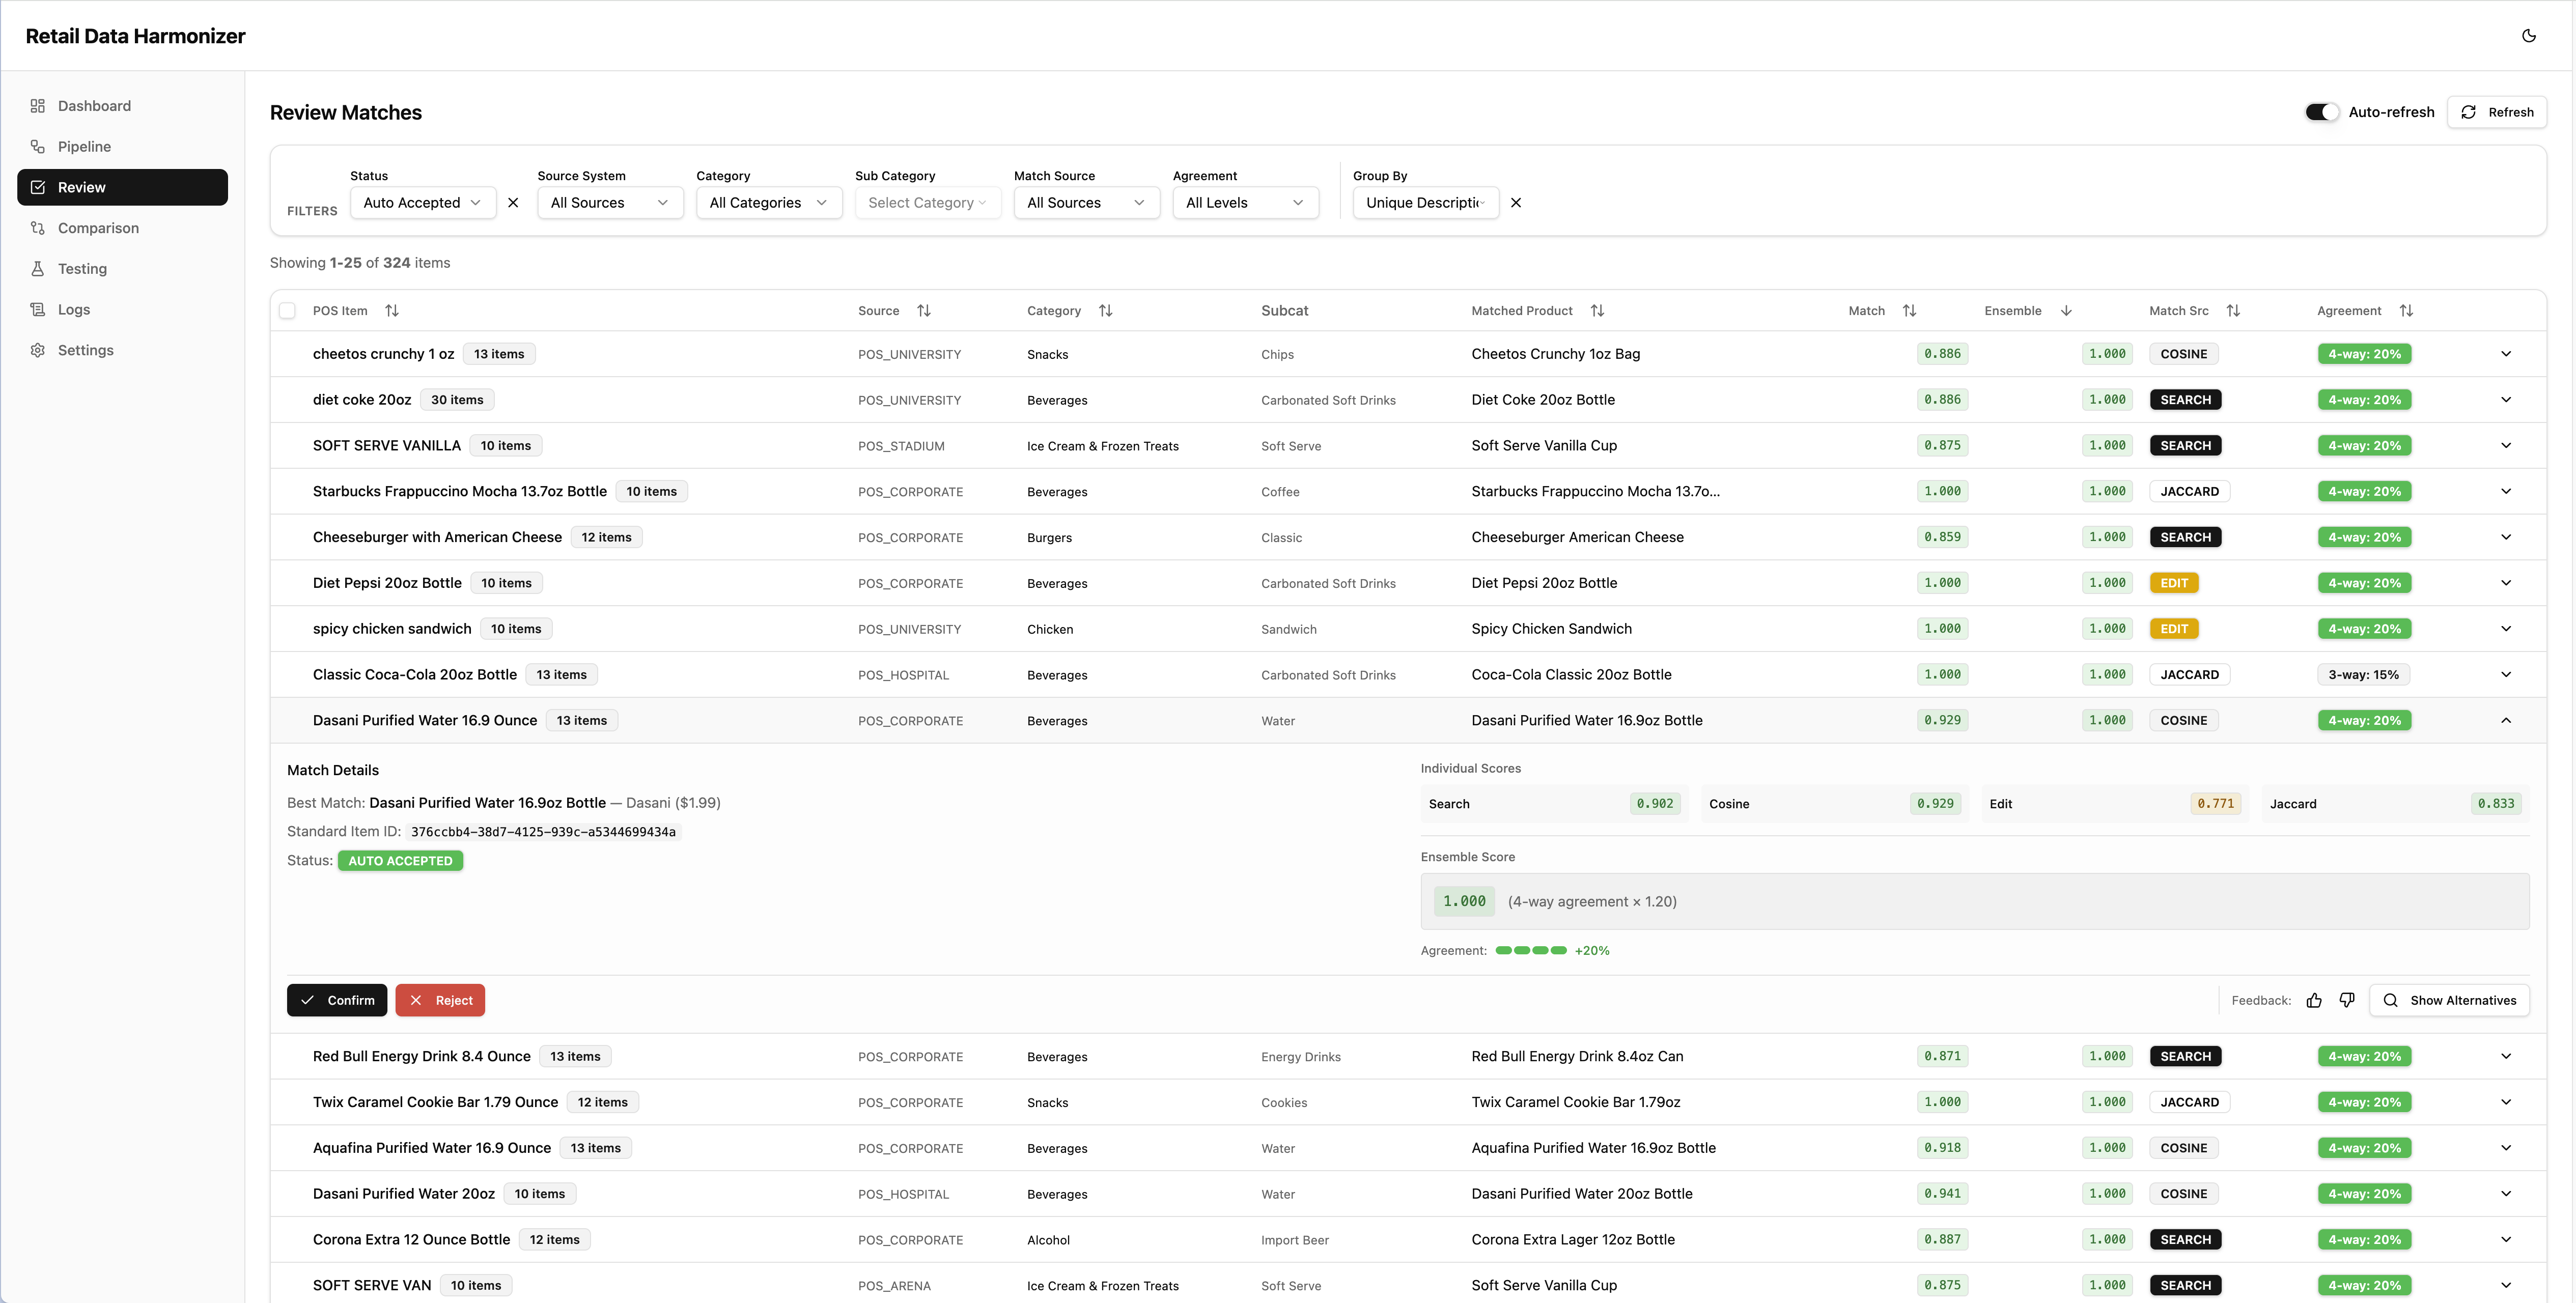Sort by Match Src column arrows
This screenshot has width=2576, height=1303.
2233,311
